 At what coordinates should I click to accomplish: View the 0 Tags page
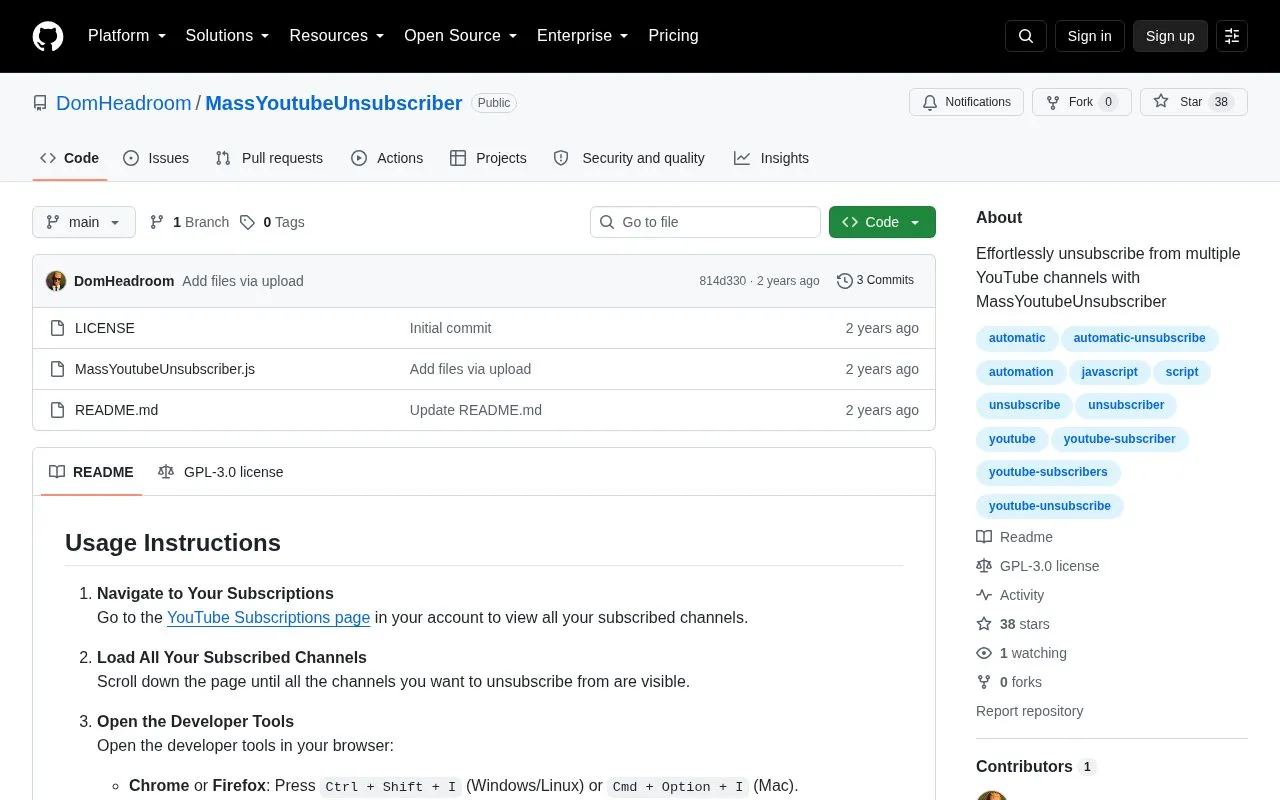point(272,222)
